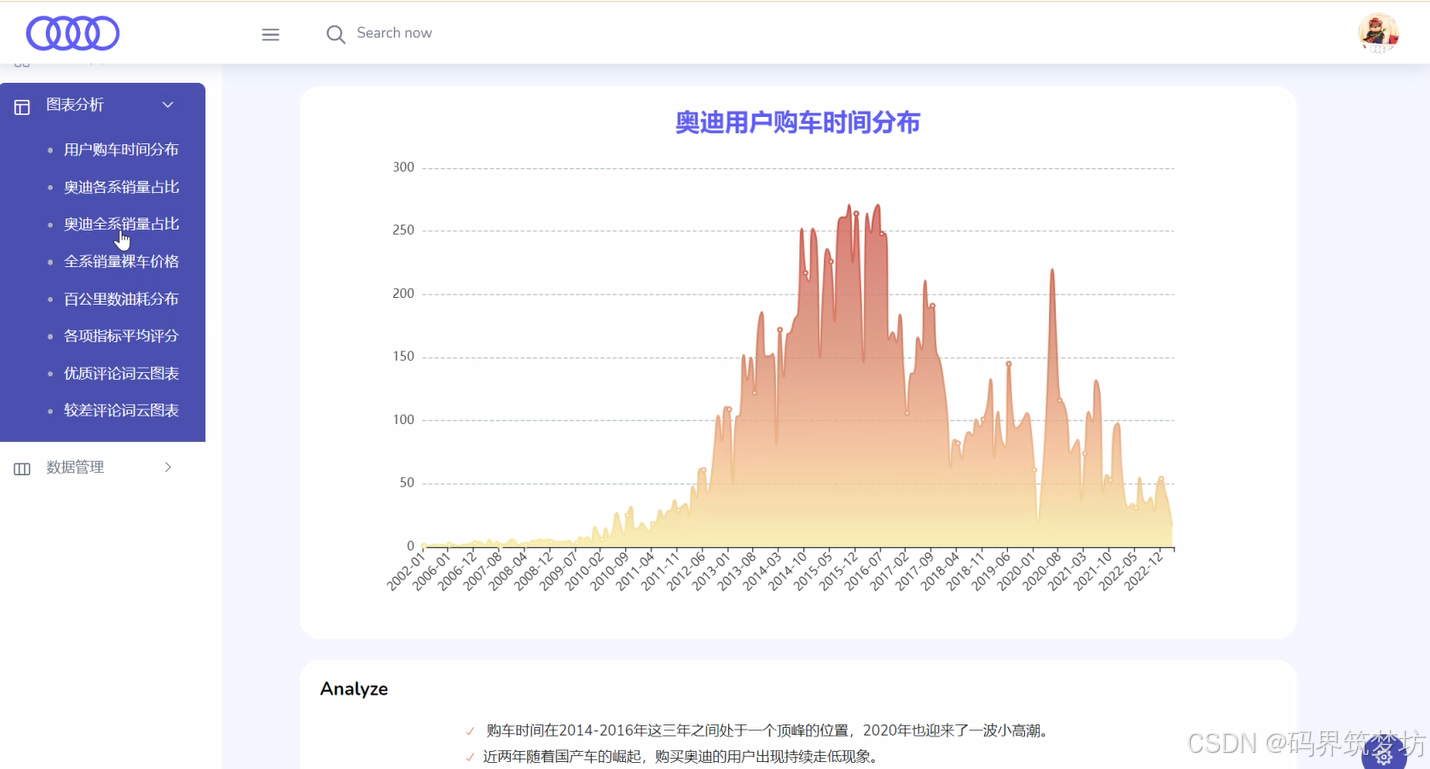Open 图表分析 menu header
This screenshot has width=1430, height=769.
click(x=75, y=105)
